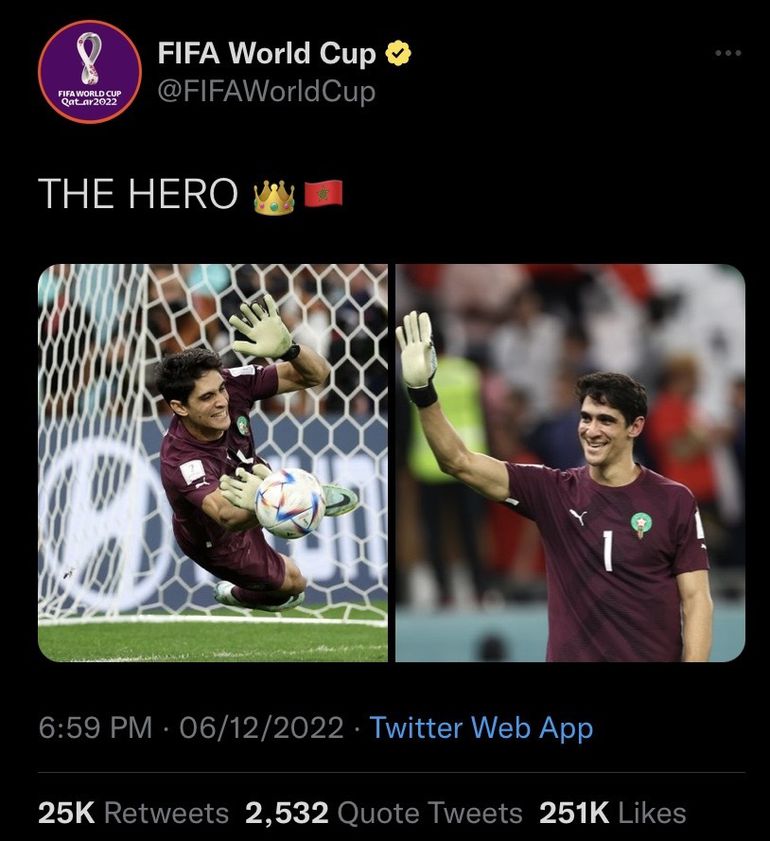The height and width of the screenshot is (841, 770).
Task: Open the FIFA World Cup display name
Action: (267, 54)
